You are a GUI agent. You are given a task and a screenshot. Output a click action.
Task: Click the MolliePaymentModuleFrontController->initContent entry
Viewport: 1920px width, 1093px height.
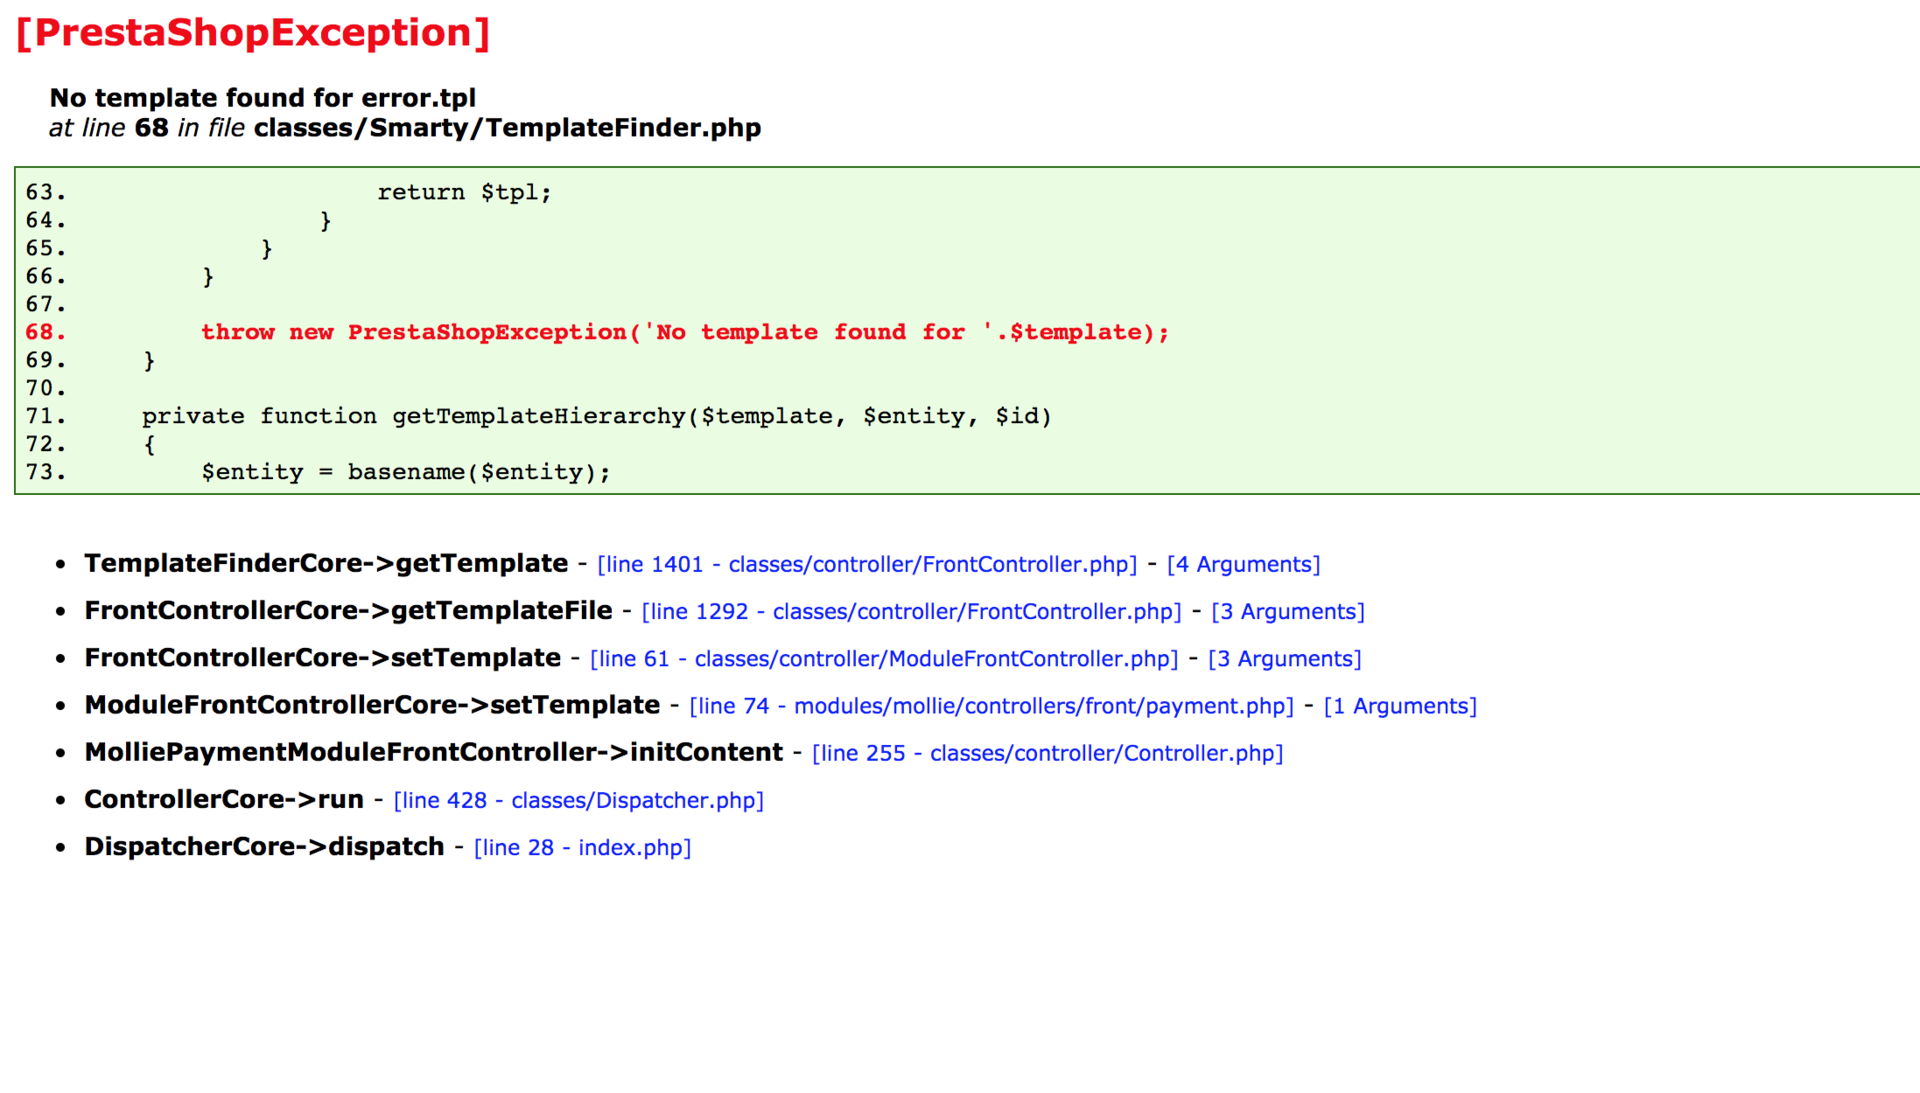(x=433, y=752)
